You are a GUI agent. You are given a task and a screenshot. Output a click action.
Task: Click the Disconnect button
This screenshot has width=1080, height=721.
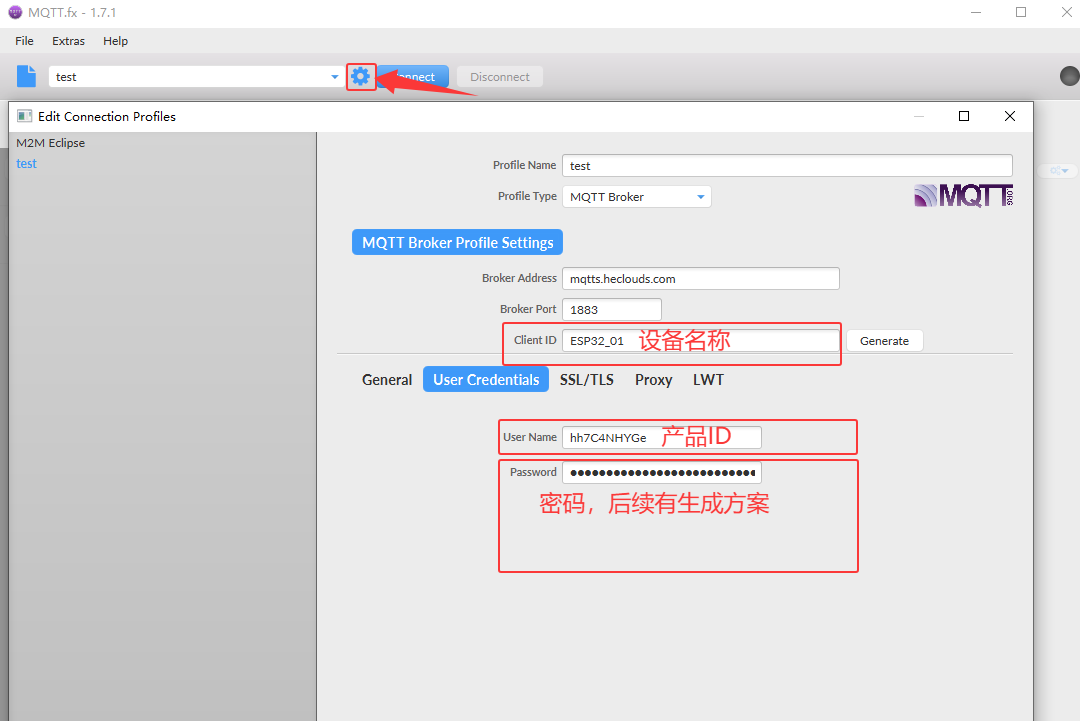(499, 76)
